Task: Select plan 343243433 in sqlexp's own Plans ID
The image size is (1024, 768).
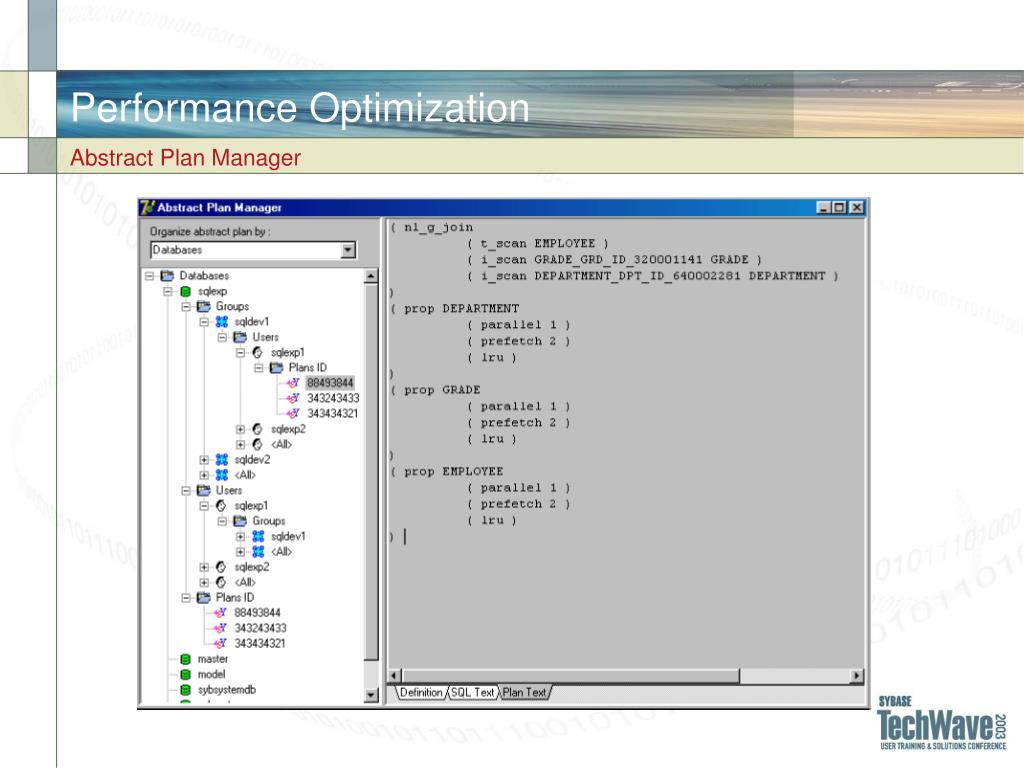Action: (260, 628)
